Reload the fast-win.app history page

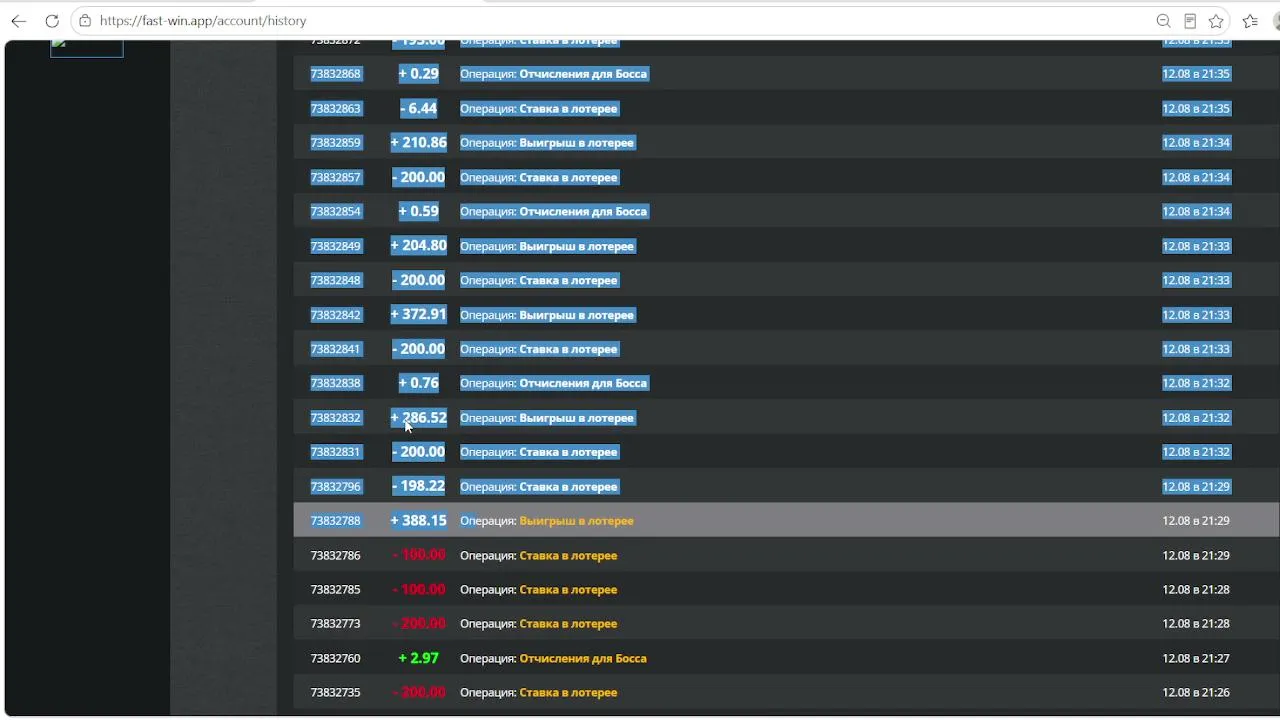pyautogui.click(x=52, y=21)
